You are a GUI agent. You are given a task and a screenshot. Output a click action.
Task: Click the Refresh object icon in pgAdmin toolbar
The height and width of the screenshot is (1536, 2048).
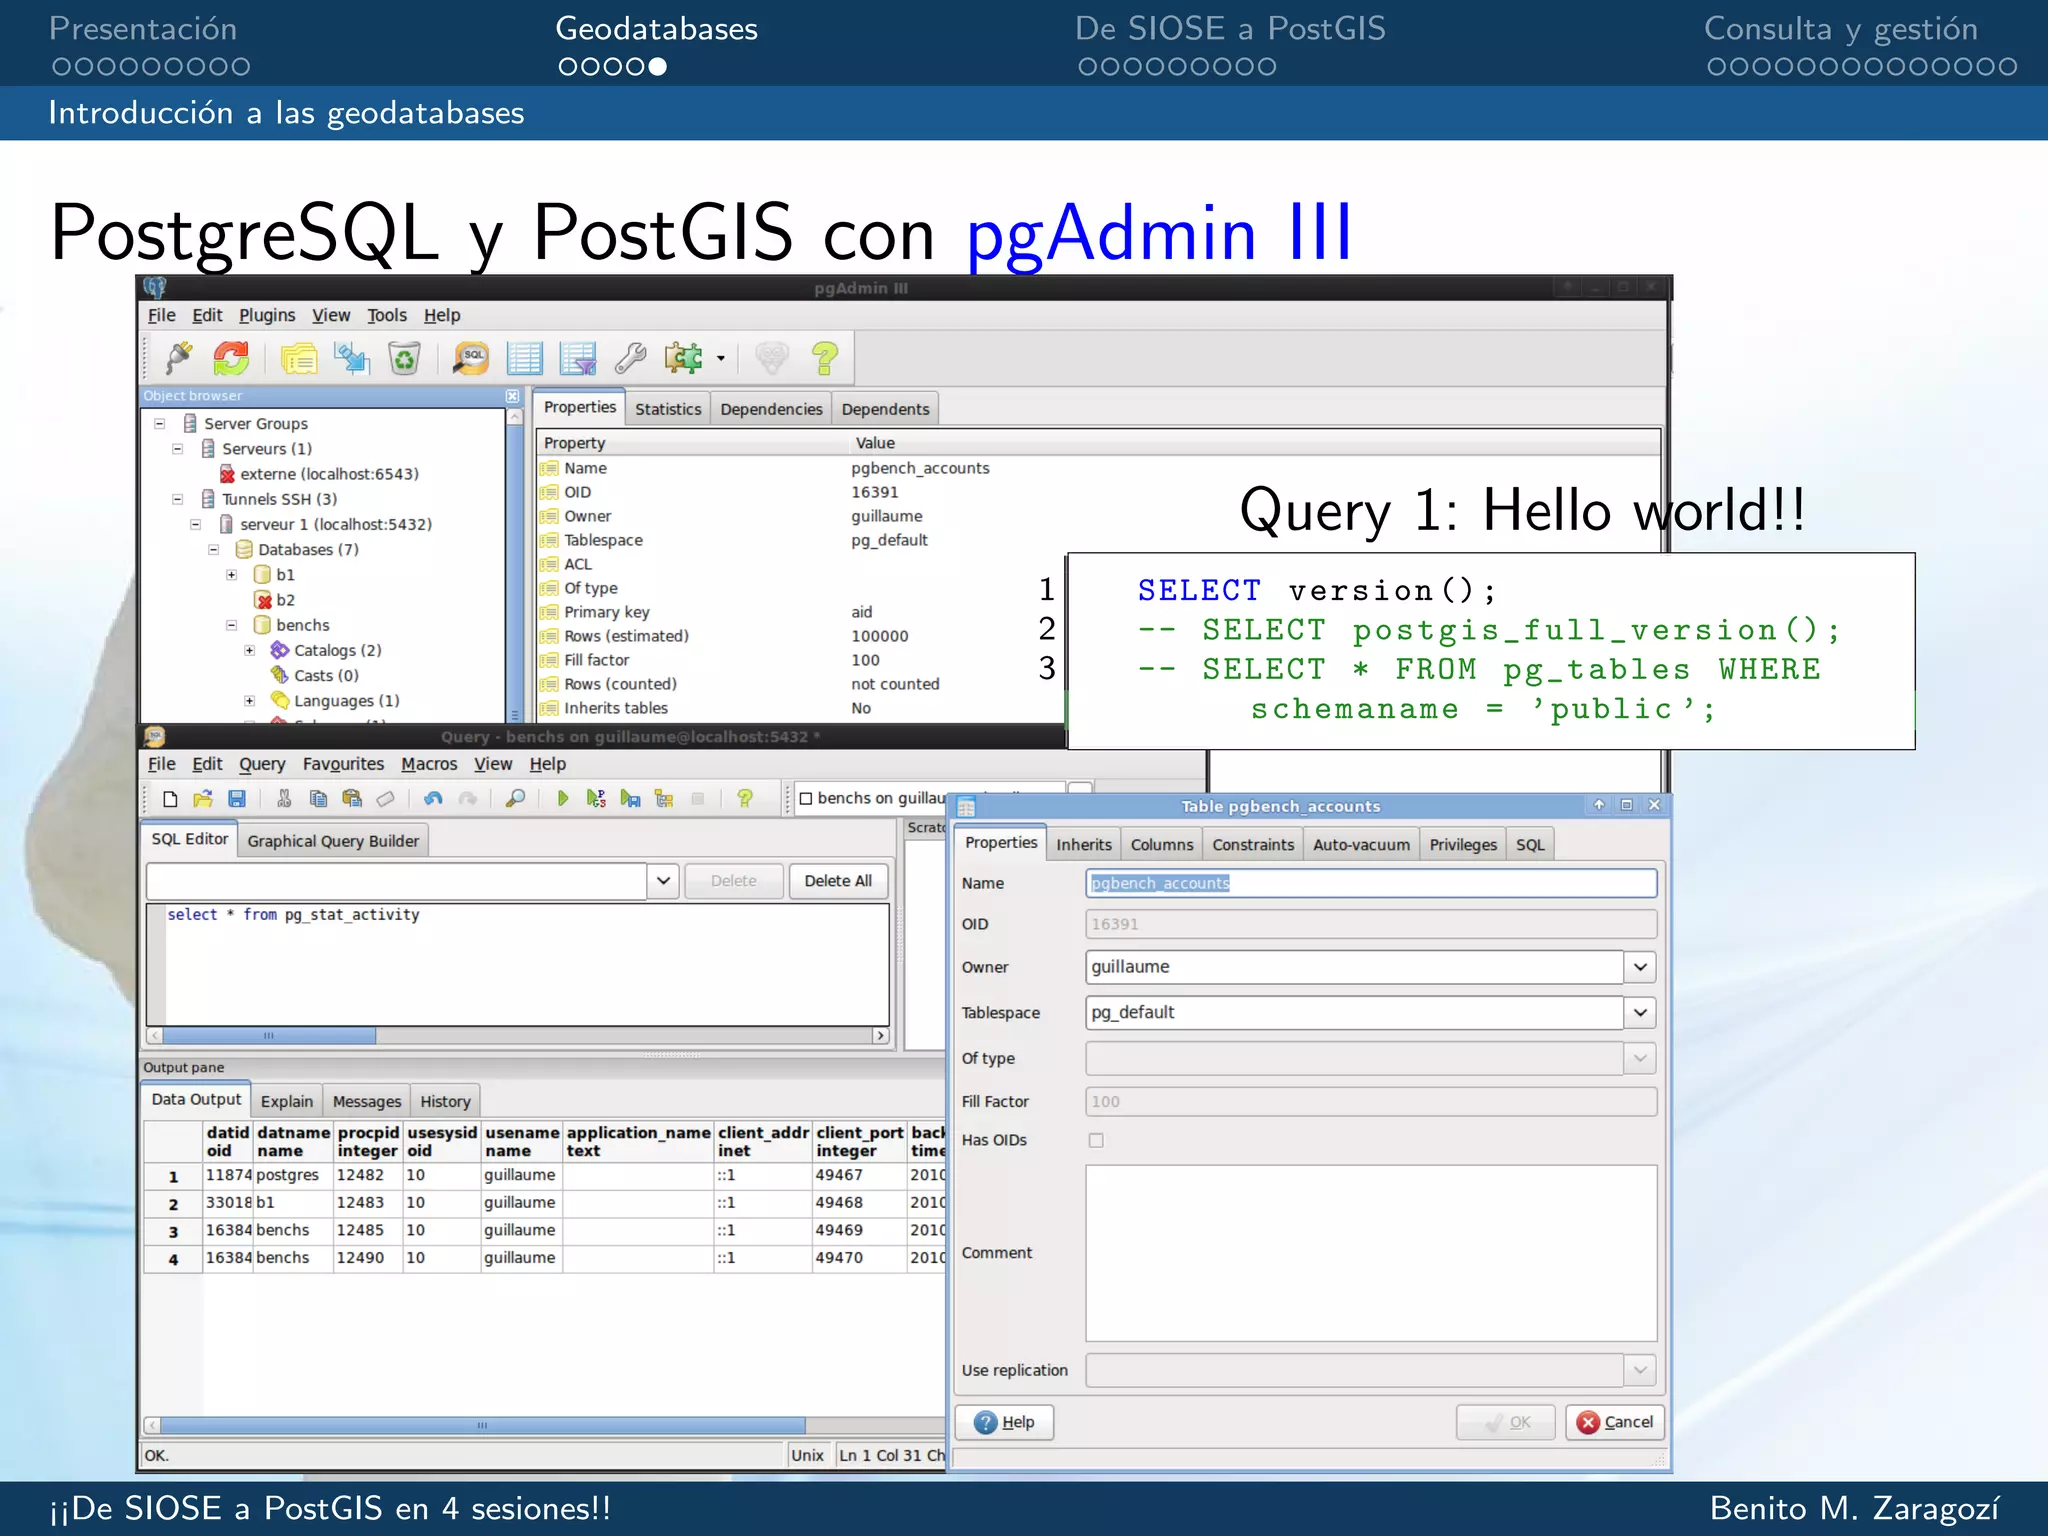pos(231,357)
